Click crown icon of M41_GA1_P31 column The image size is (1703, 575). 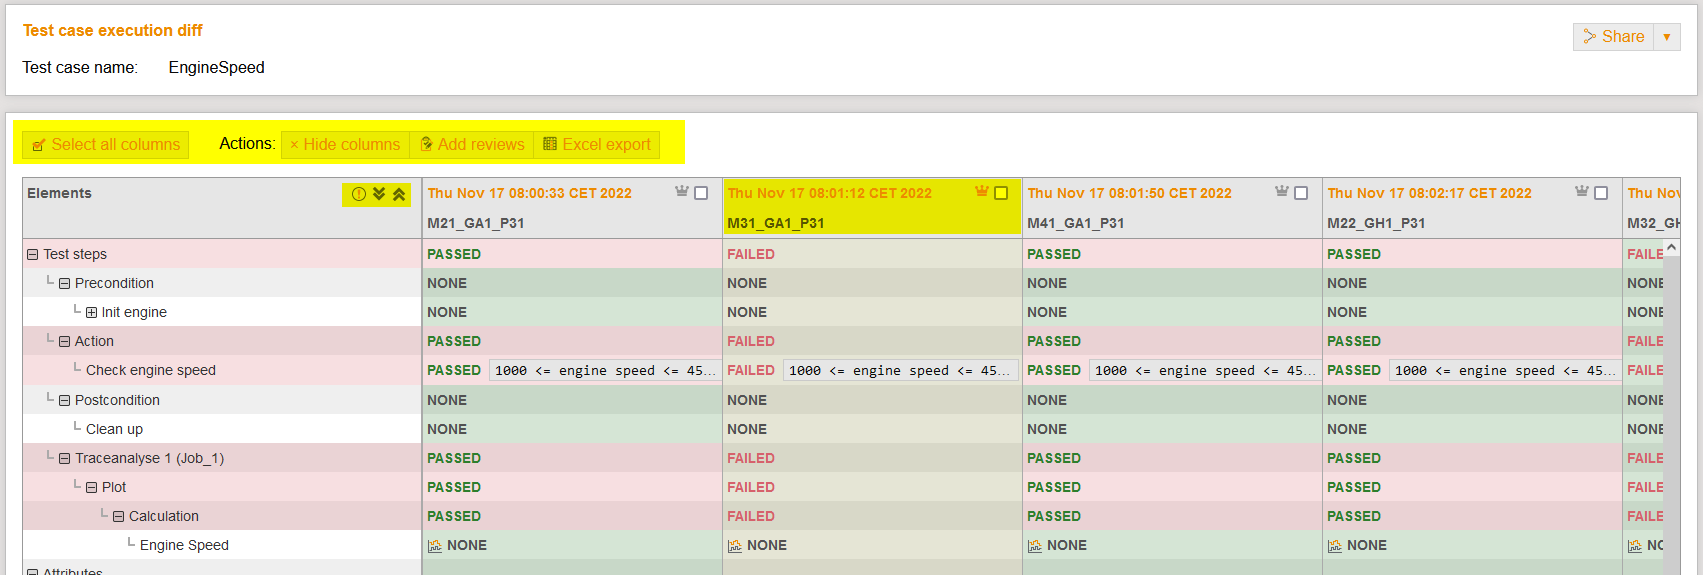pos(1282,191)
